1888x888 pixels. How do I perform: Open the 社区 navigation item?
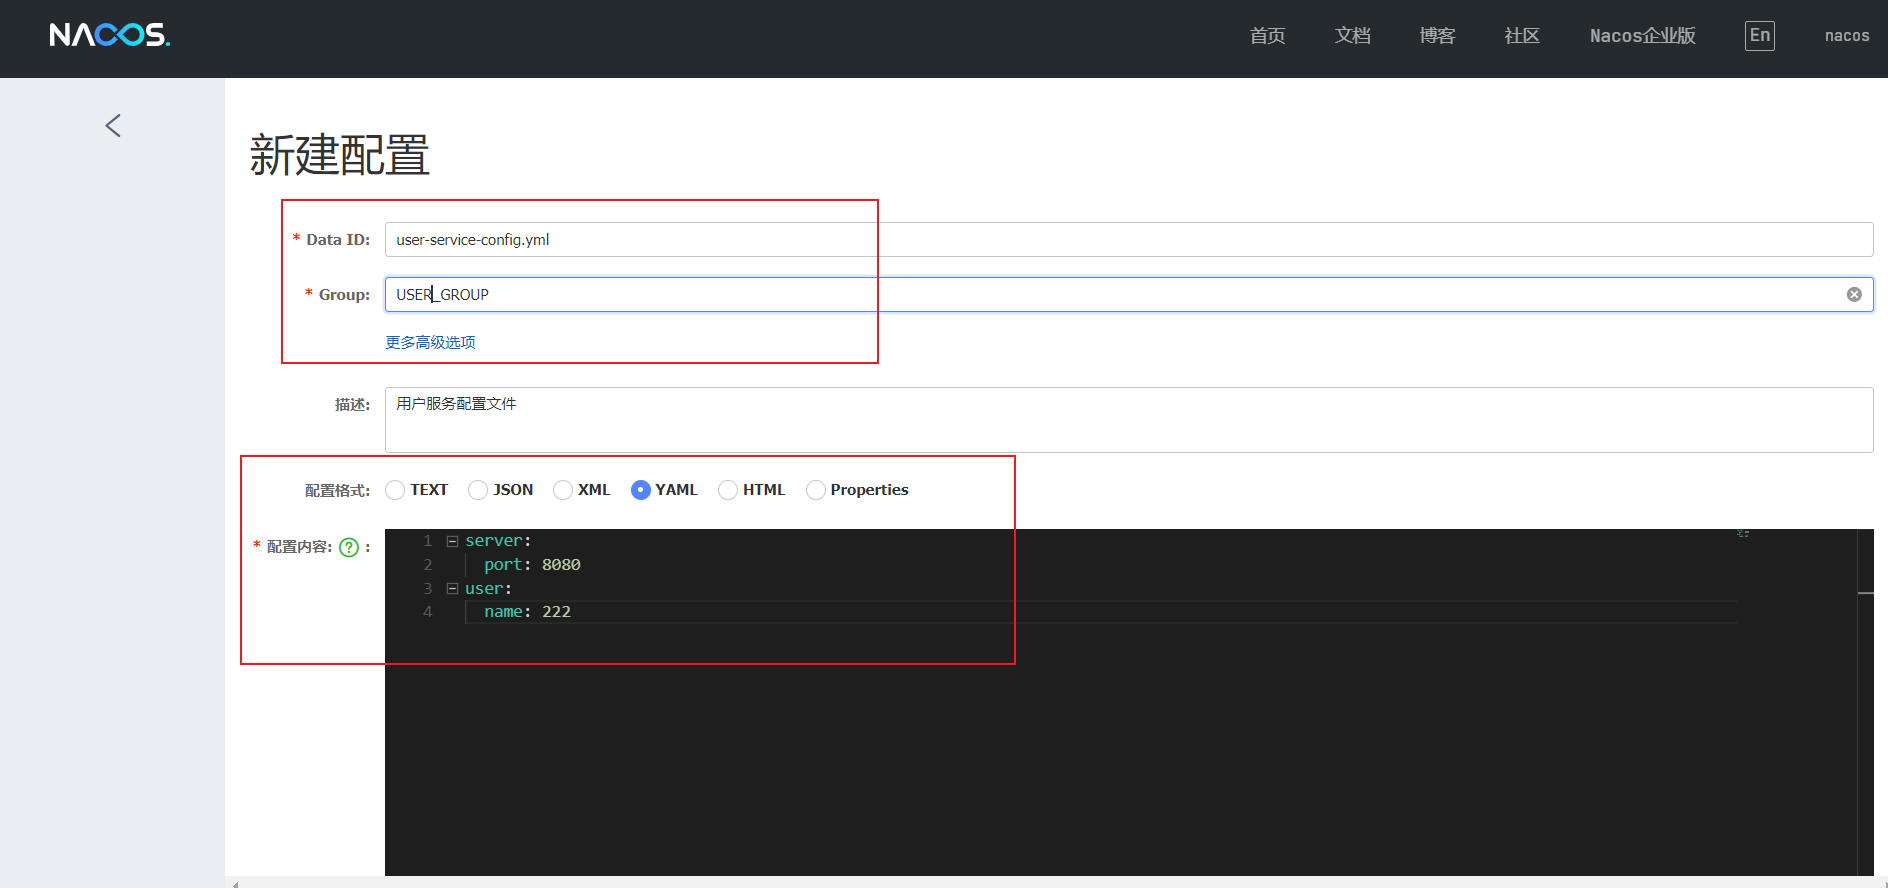[1522, 36]
